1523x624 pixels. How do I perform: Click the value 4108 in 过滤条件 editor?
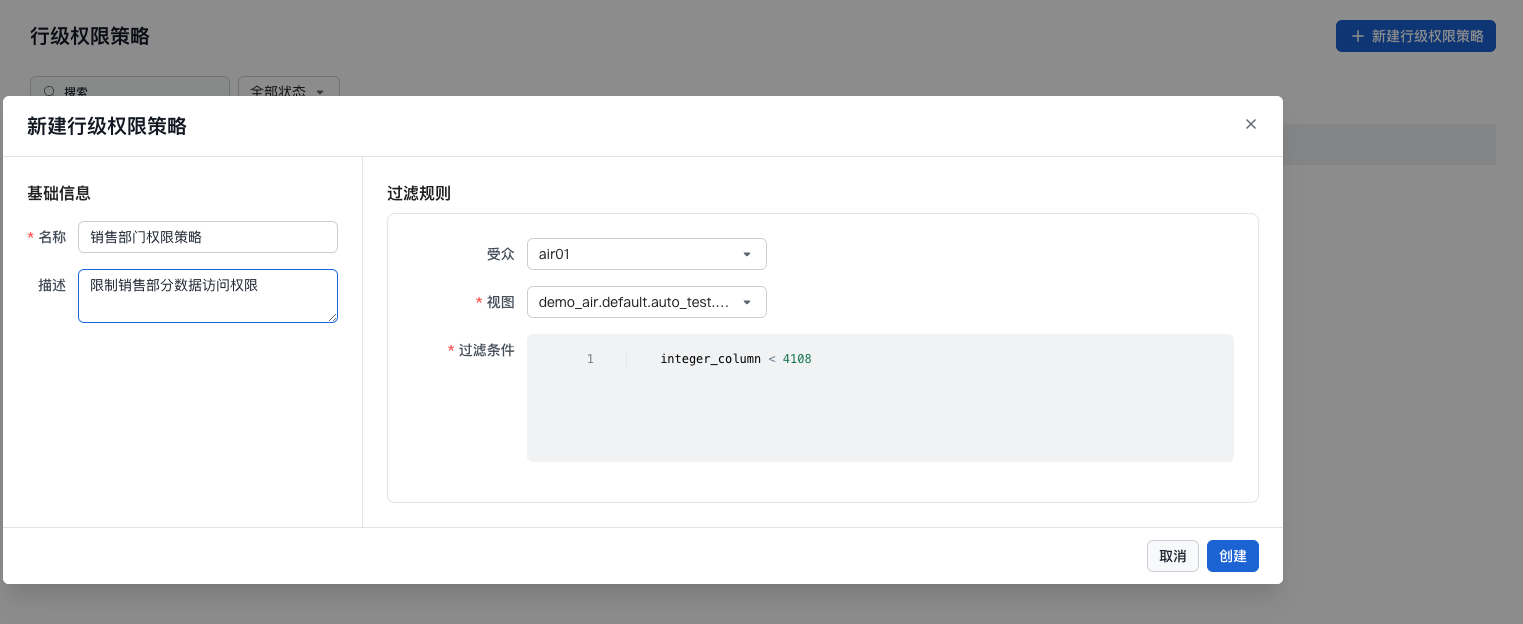[x=797, y=359]
